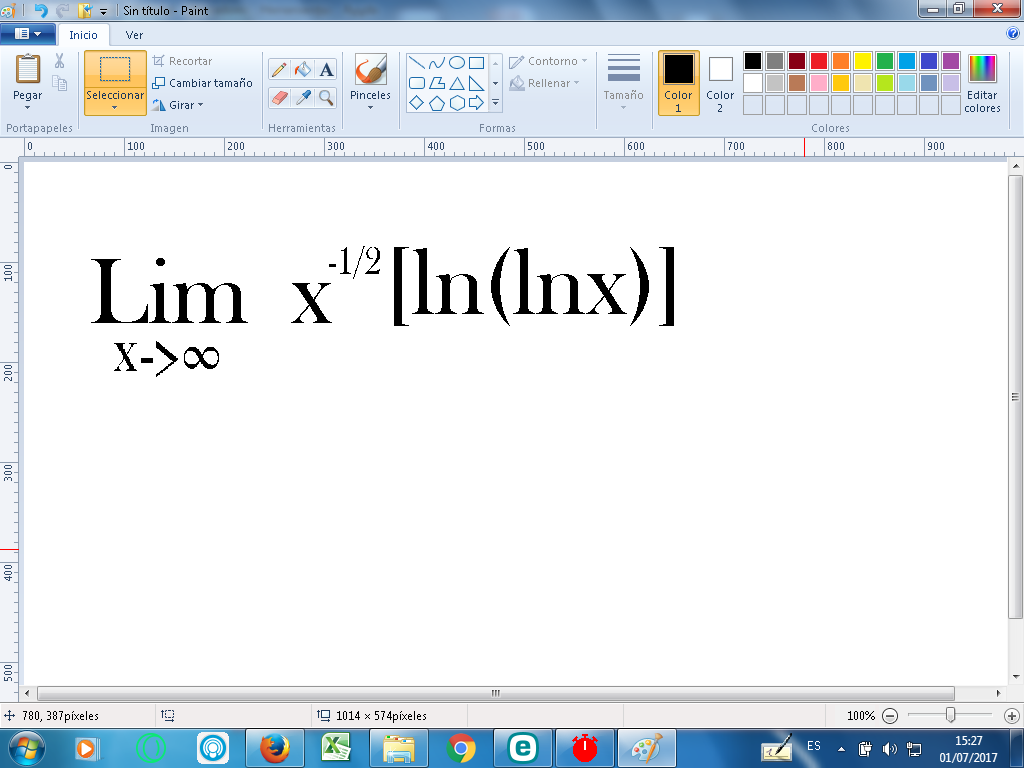
Task: Switch to the Ver tab
Action: coord(134,35)
